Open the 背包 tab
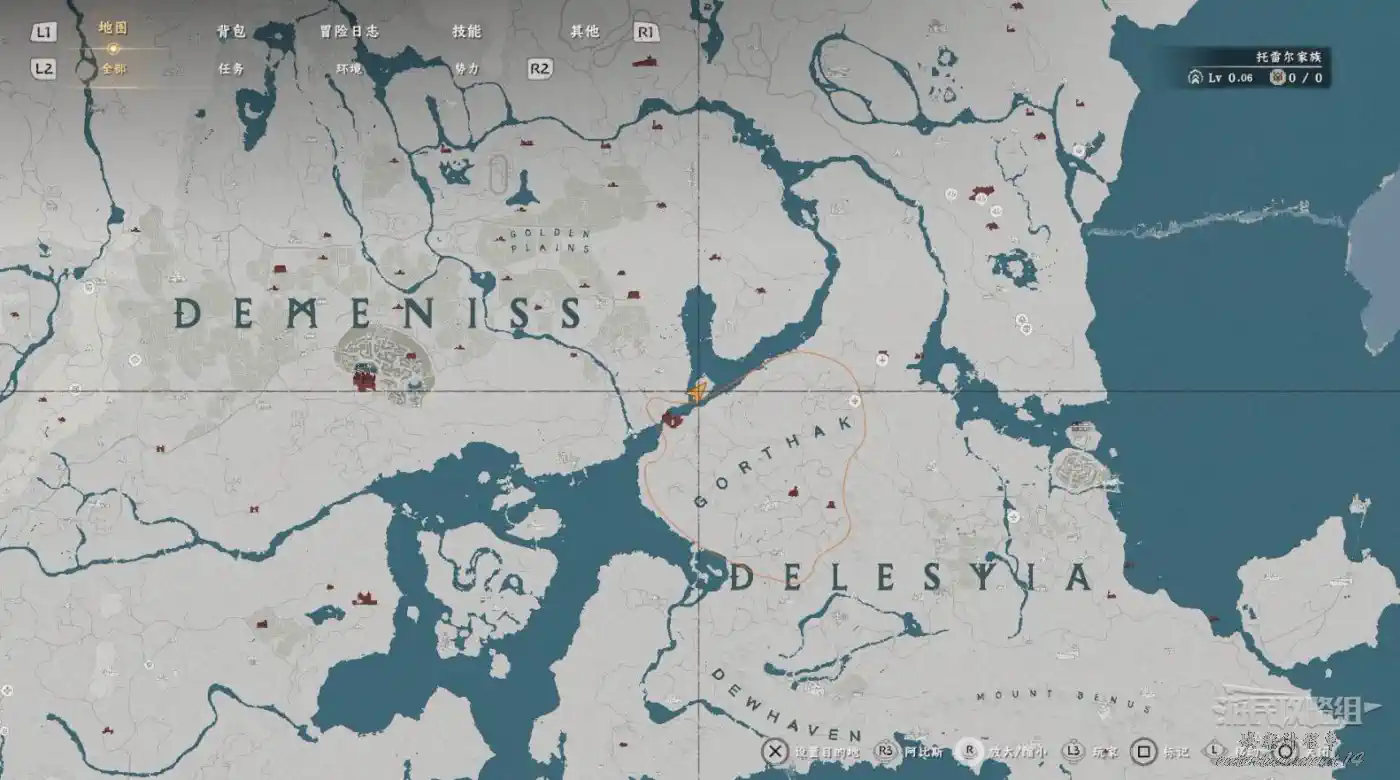The width and height of the screenshot is (1400, 780). (x=231, y=32)
